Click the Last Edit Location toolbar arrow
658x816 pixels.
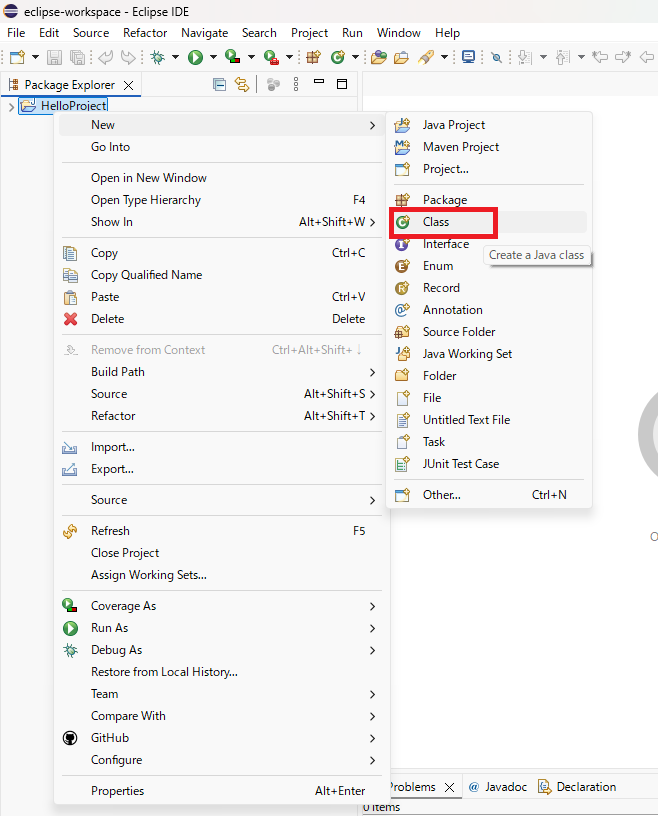coord(600,57)
